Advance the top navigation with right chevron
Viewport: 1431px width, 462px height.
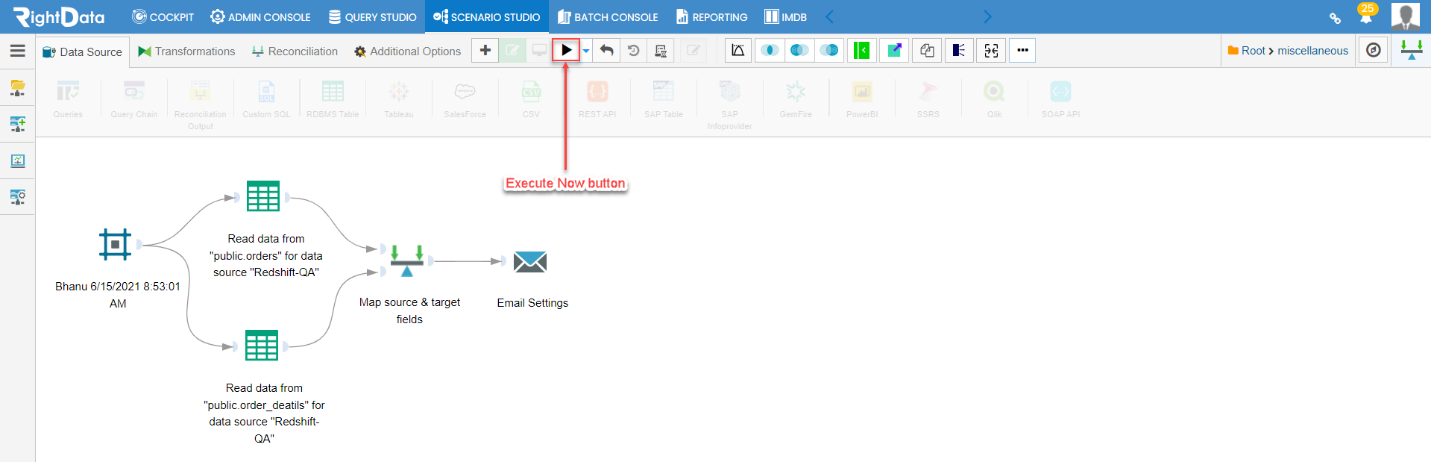coord(988,17)
